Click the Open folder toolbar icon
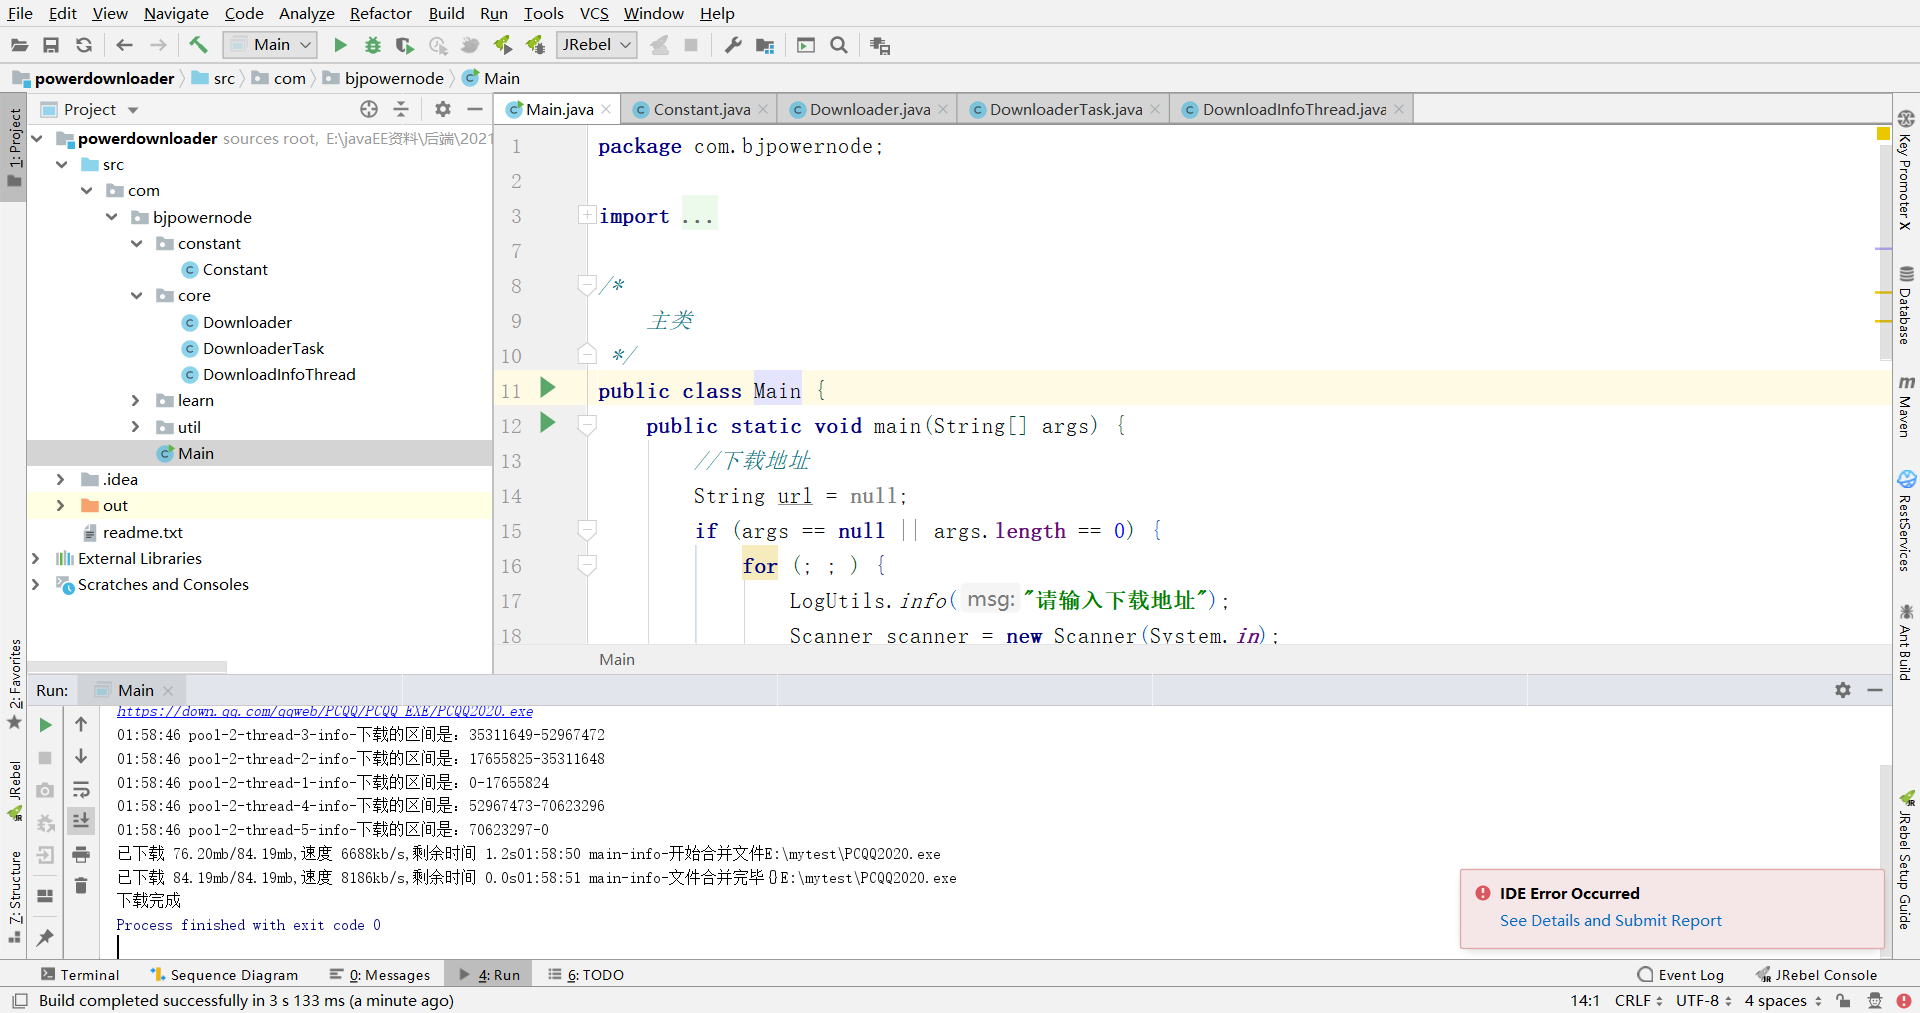This screenshot has width=1920, height=1013. [19, 45]
